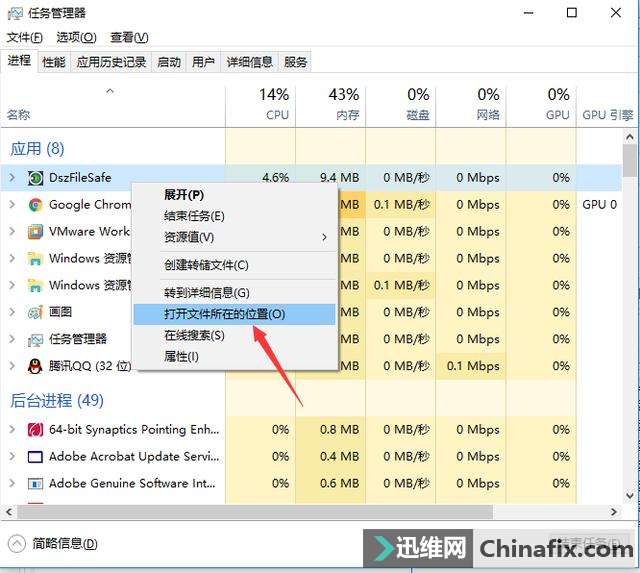Switch to the 性能 tab
The height and width of the screenshot is (573, 640).
54,62
